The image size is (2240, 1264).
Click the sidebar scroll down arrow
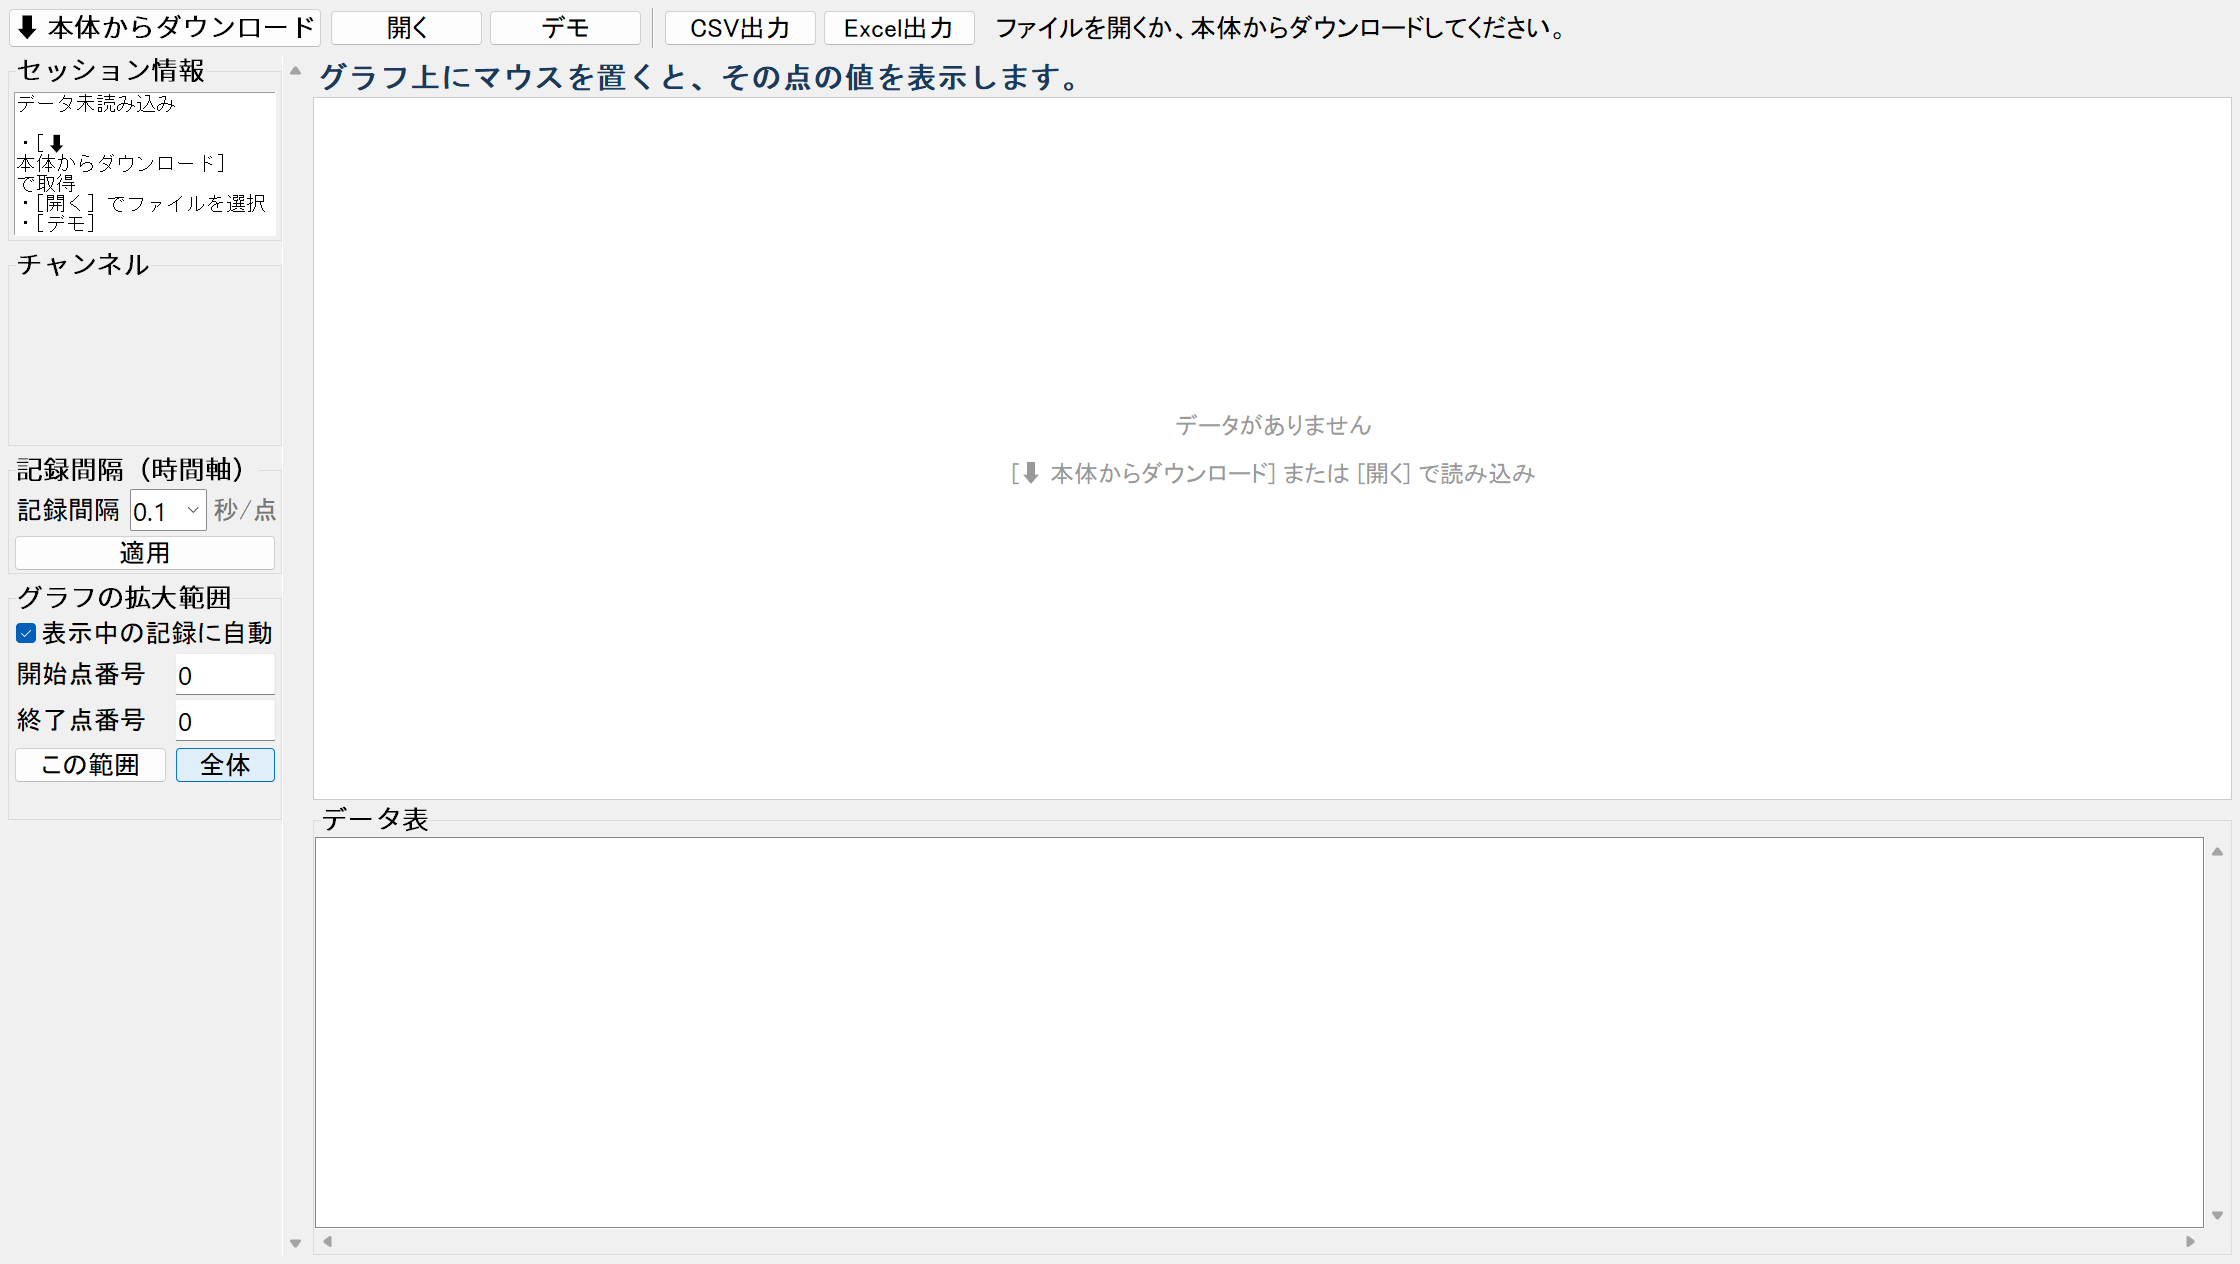(x=295, y=1243)
